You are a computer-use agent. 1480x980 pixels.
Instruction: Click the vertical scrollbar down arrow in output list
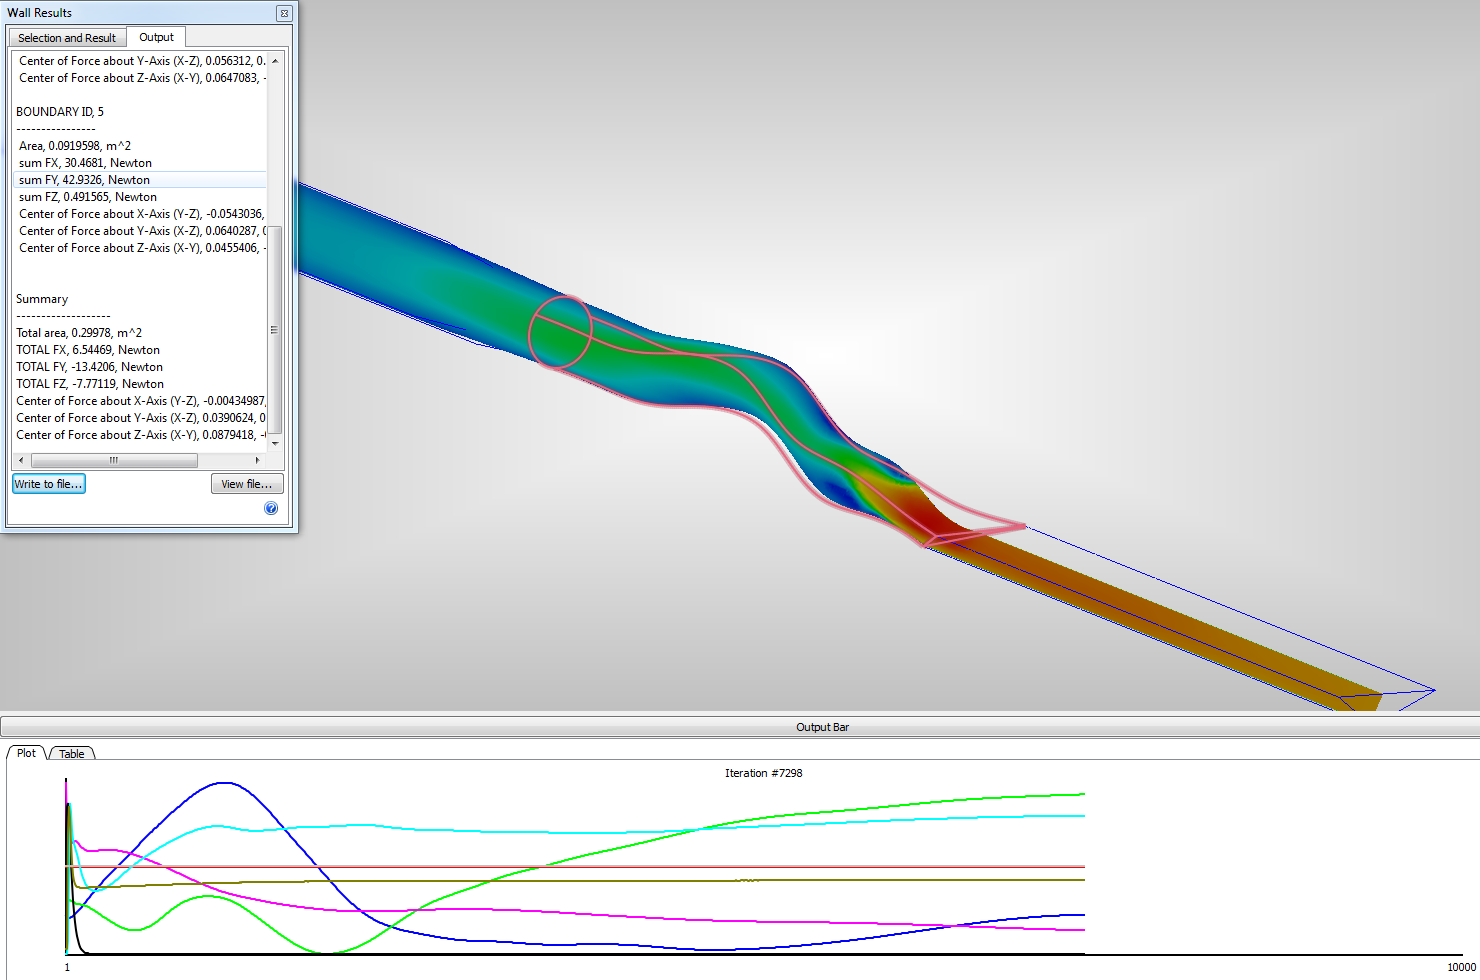275,443
